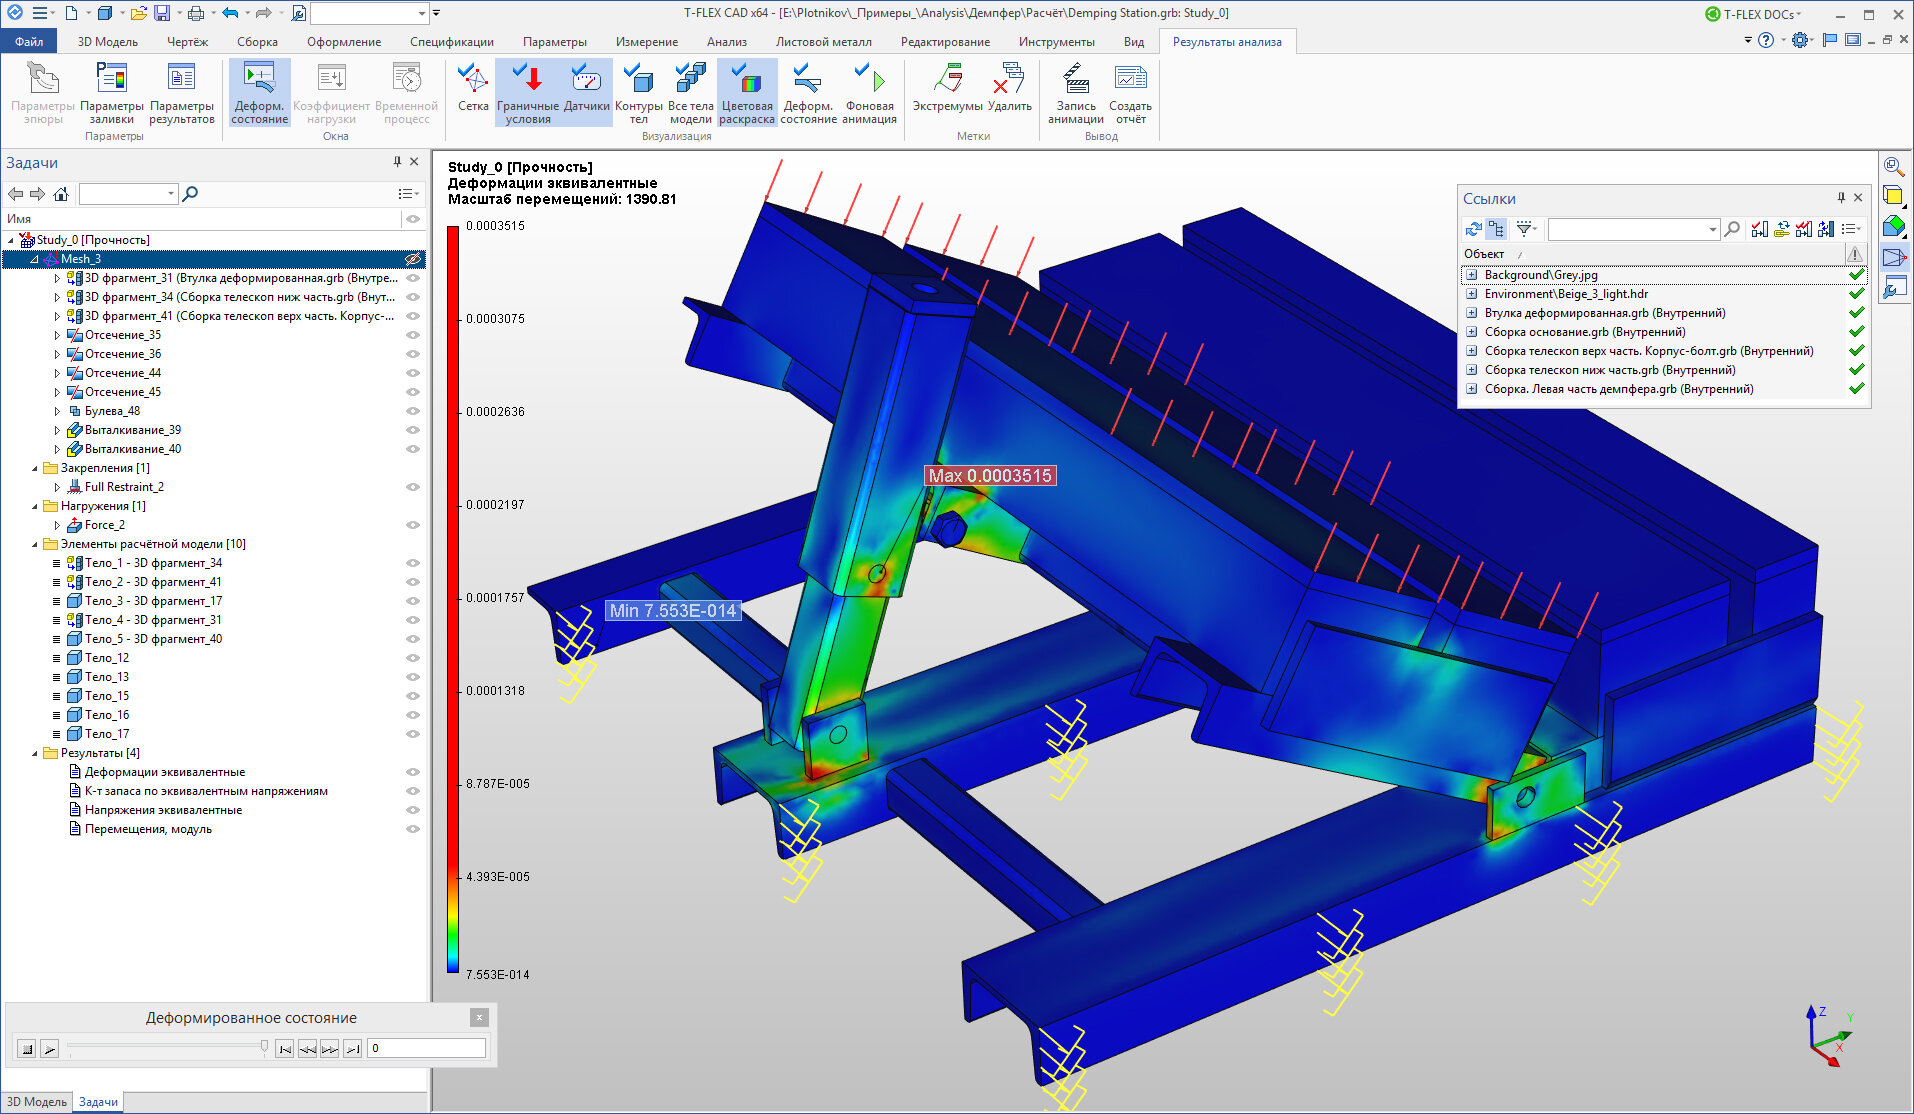Select Напряжения эквивалентные result
1914x1114 pixels.
pyautogui.click(x=163, y=810)
